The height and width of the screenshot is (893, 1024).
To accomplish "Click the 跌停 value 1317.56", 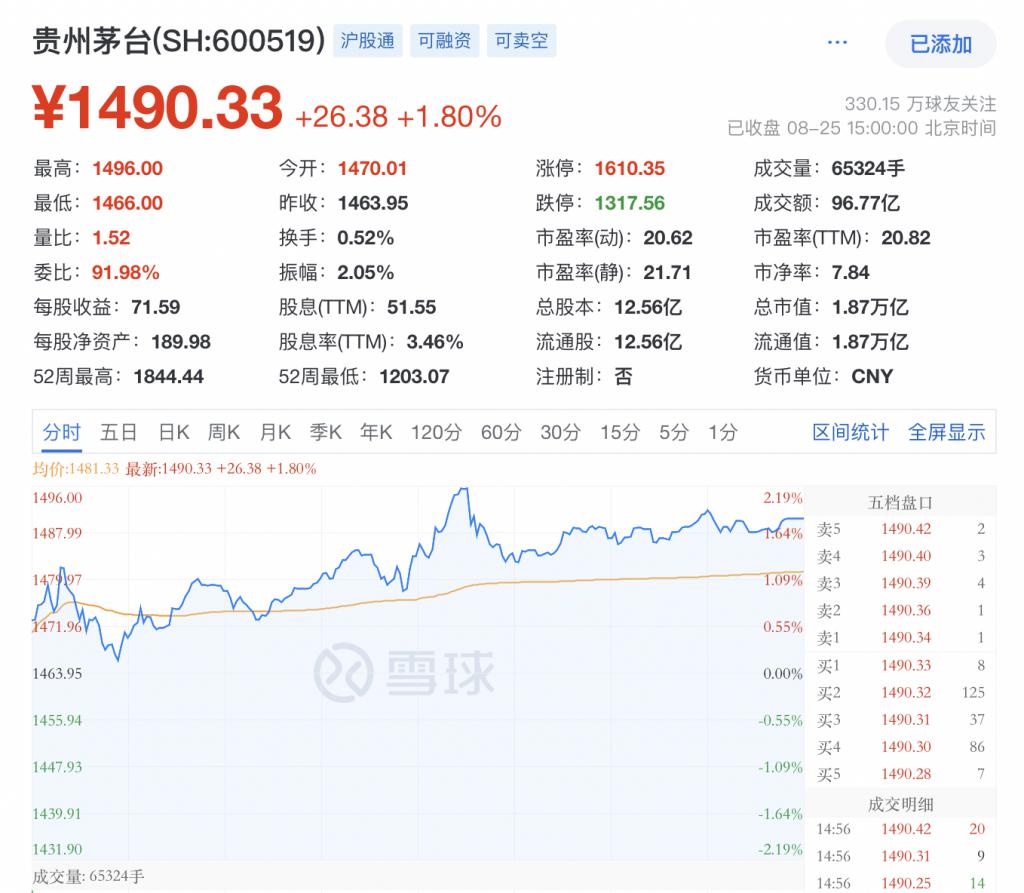I will point(630,203).
